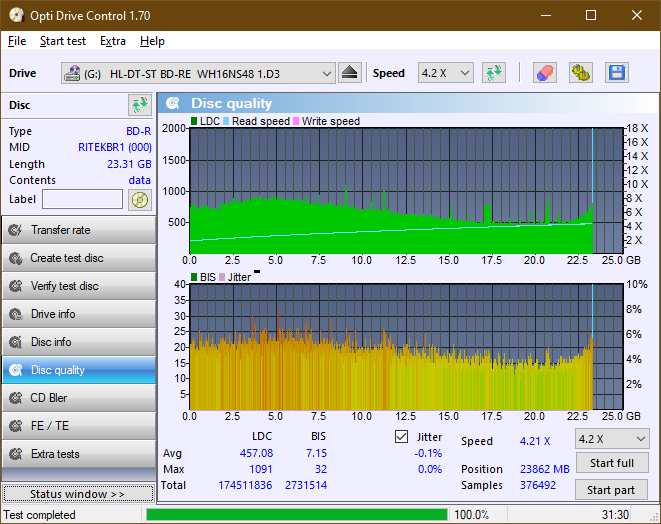Viewport: 661px width, 524px height.
Task: Open the Start test menu
Action: point(63,41)
